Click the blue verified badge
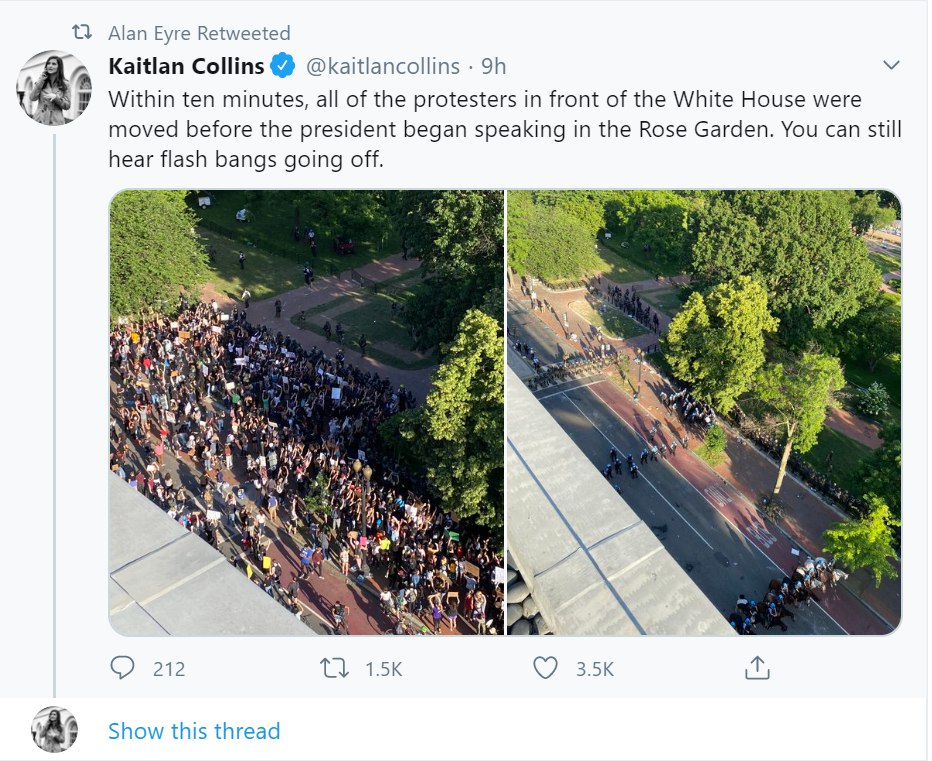 [x=283, y=67]
